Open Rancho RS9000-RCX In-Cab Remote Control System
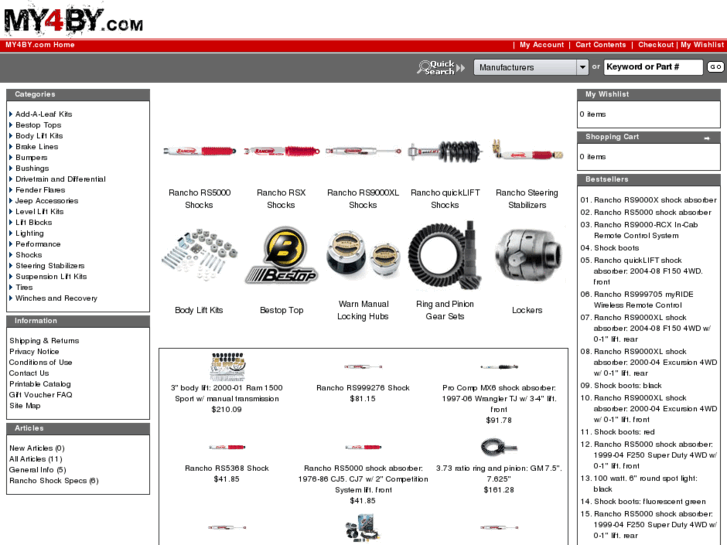This screenshot has width=727, height=545. tap(646, 230)
